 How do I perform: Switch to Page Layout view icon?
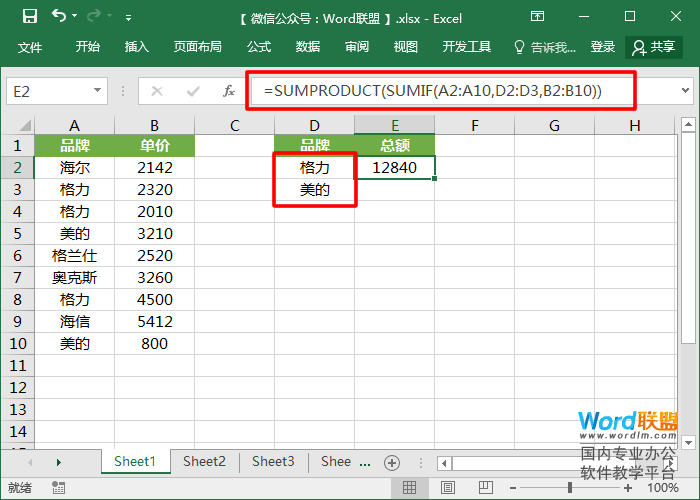[x=448, y=488]
